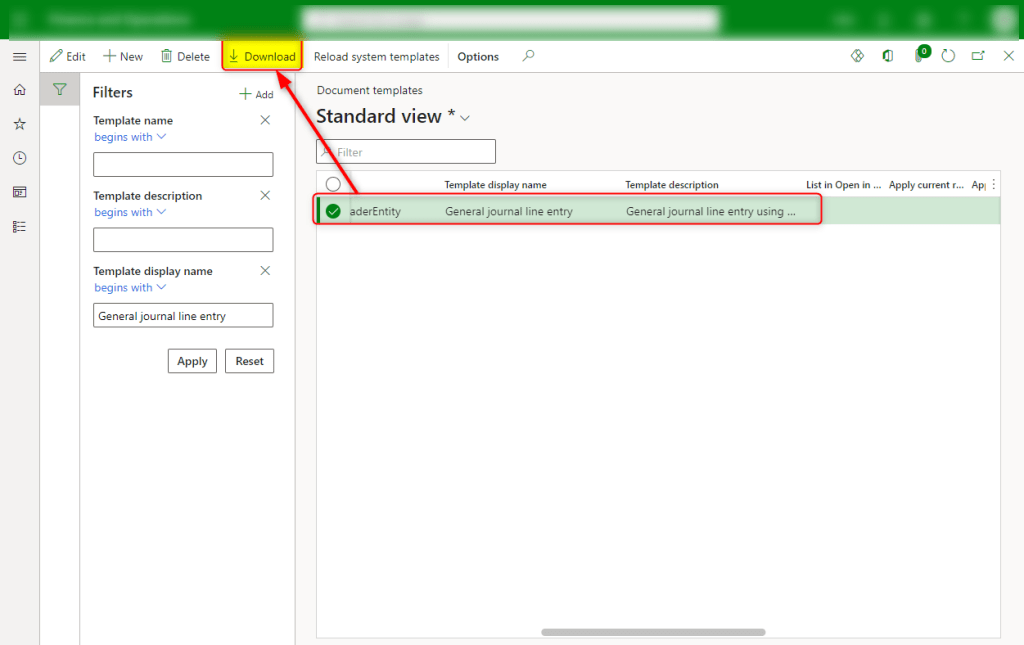
Task: Go to Home in sidebar
Action: tap(19, 90)
